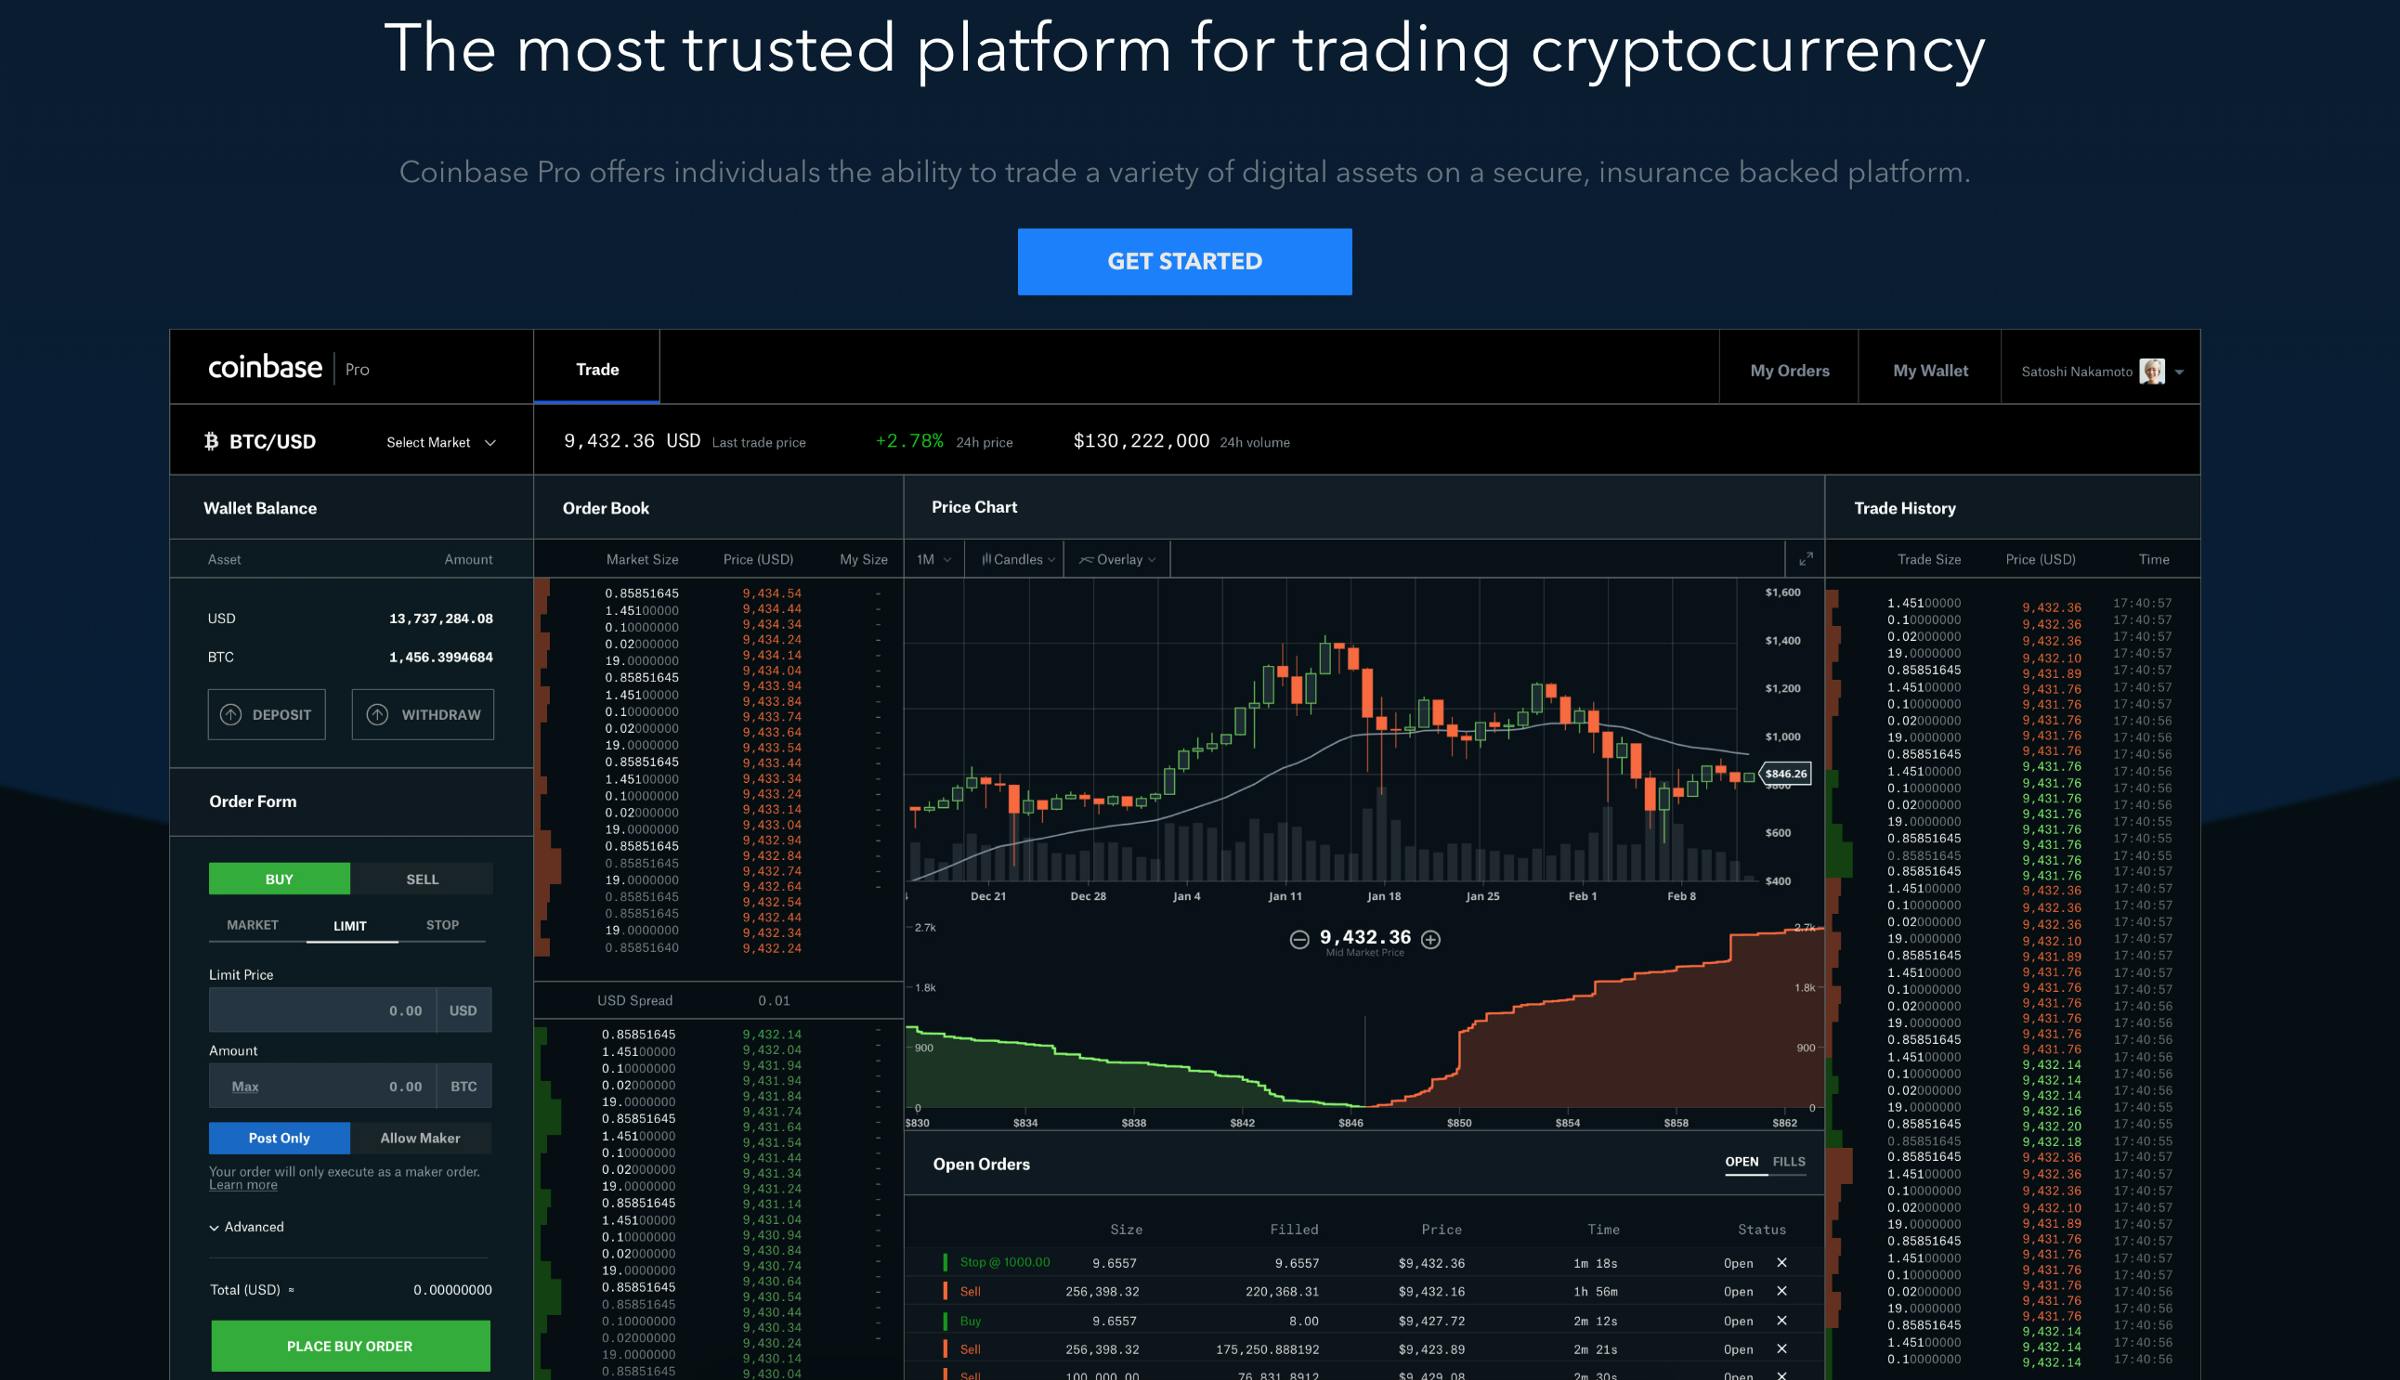
Task: Click GET STARTED button on landing page
Action: click(1185, 262)
